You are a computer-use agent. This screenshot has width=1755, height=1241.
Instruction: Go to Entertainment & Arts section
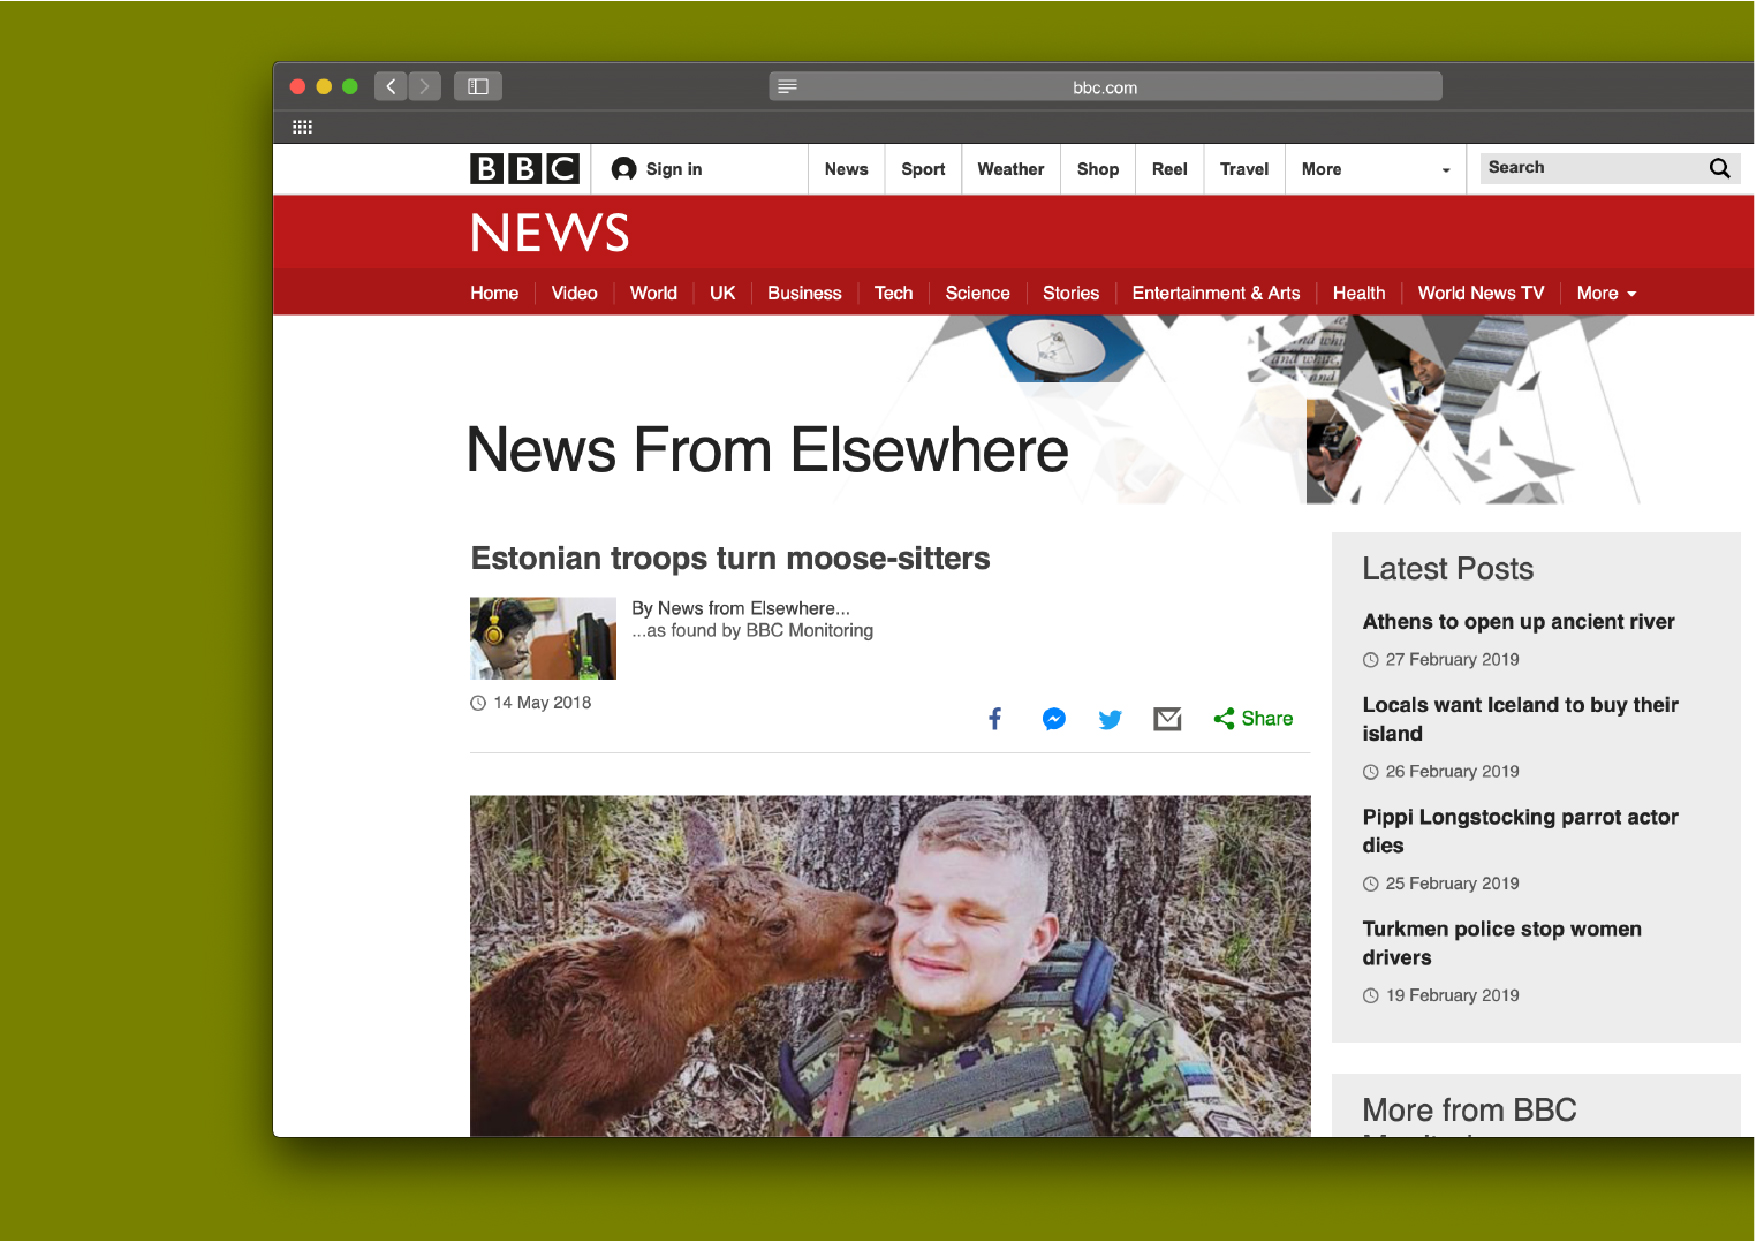(x=1215, y=293)
